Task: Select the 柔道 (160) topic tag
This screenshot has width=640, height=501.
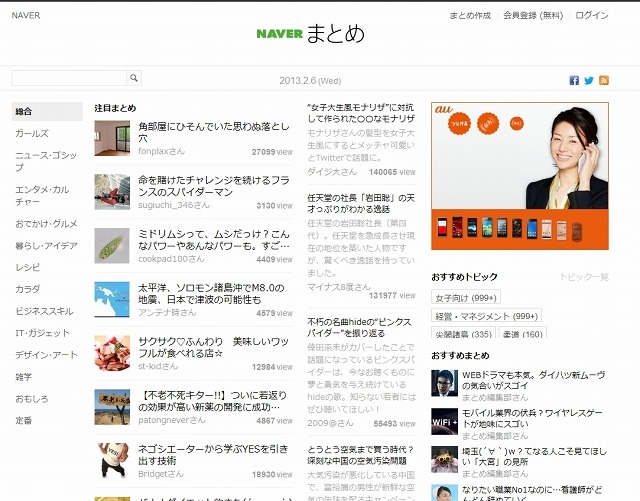Action: (x=522, y=333)
